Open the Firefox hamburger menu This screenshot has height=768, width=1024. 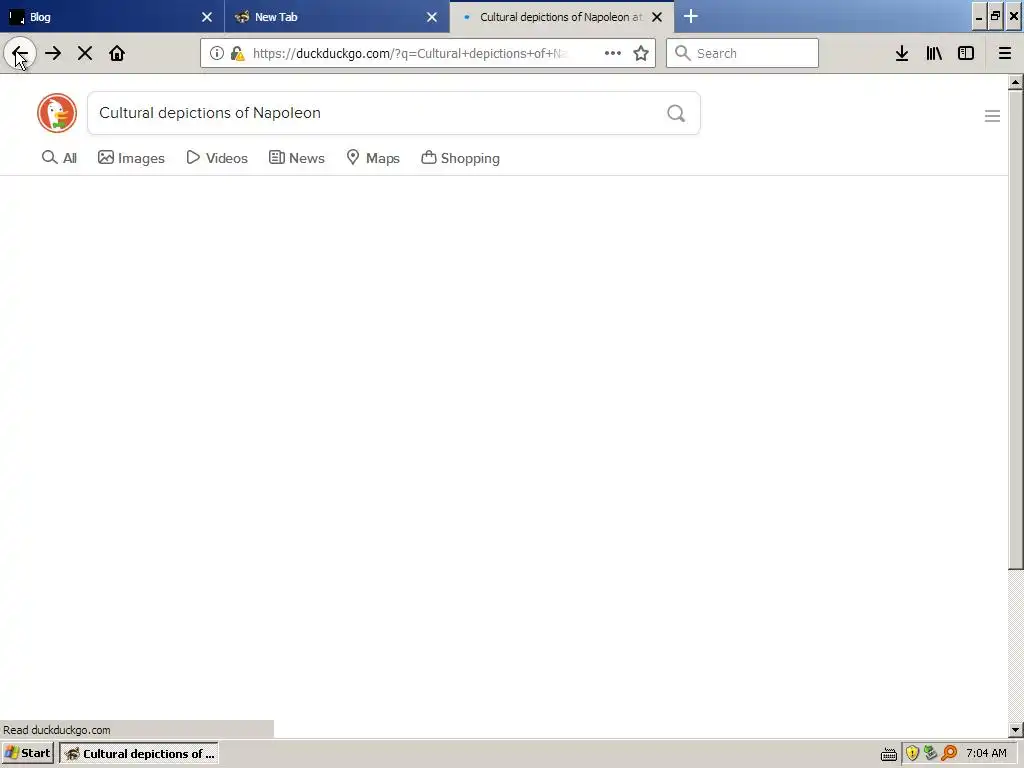point(1005,54)
